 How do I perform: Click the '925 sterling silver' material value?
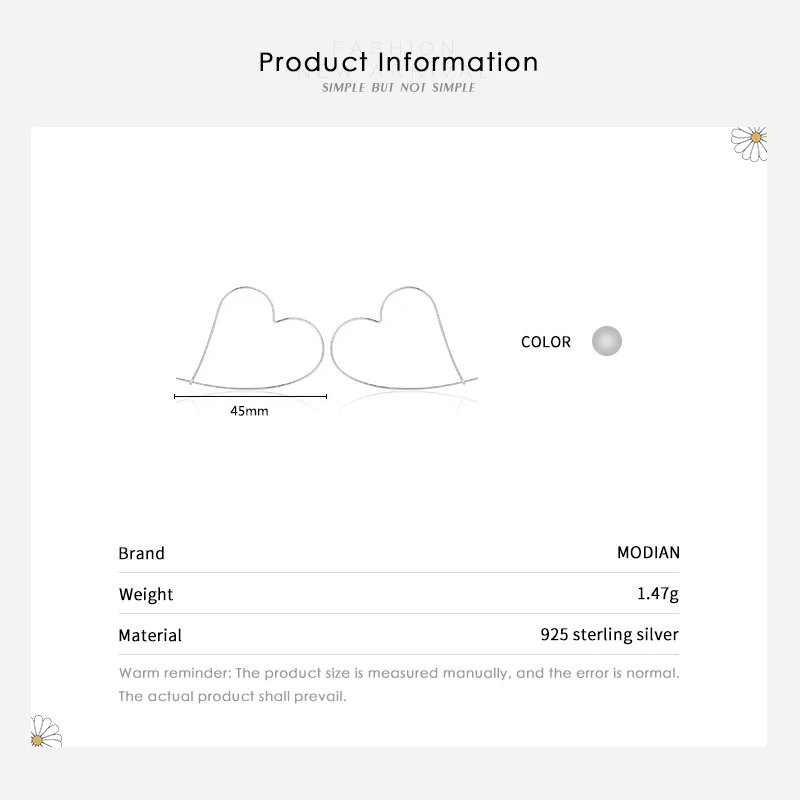click(609, 635)
